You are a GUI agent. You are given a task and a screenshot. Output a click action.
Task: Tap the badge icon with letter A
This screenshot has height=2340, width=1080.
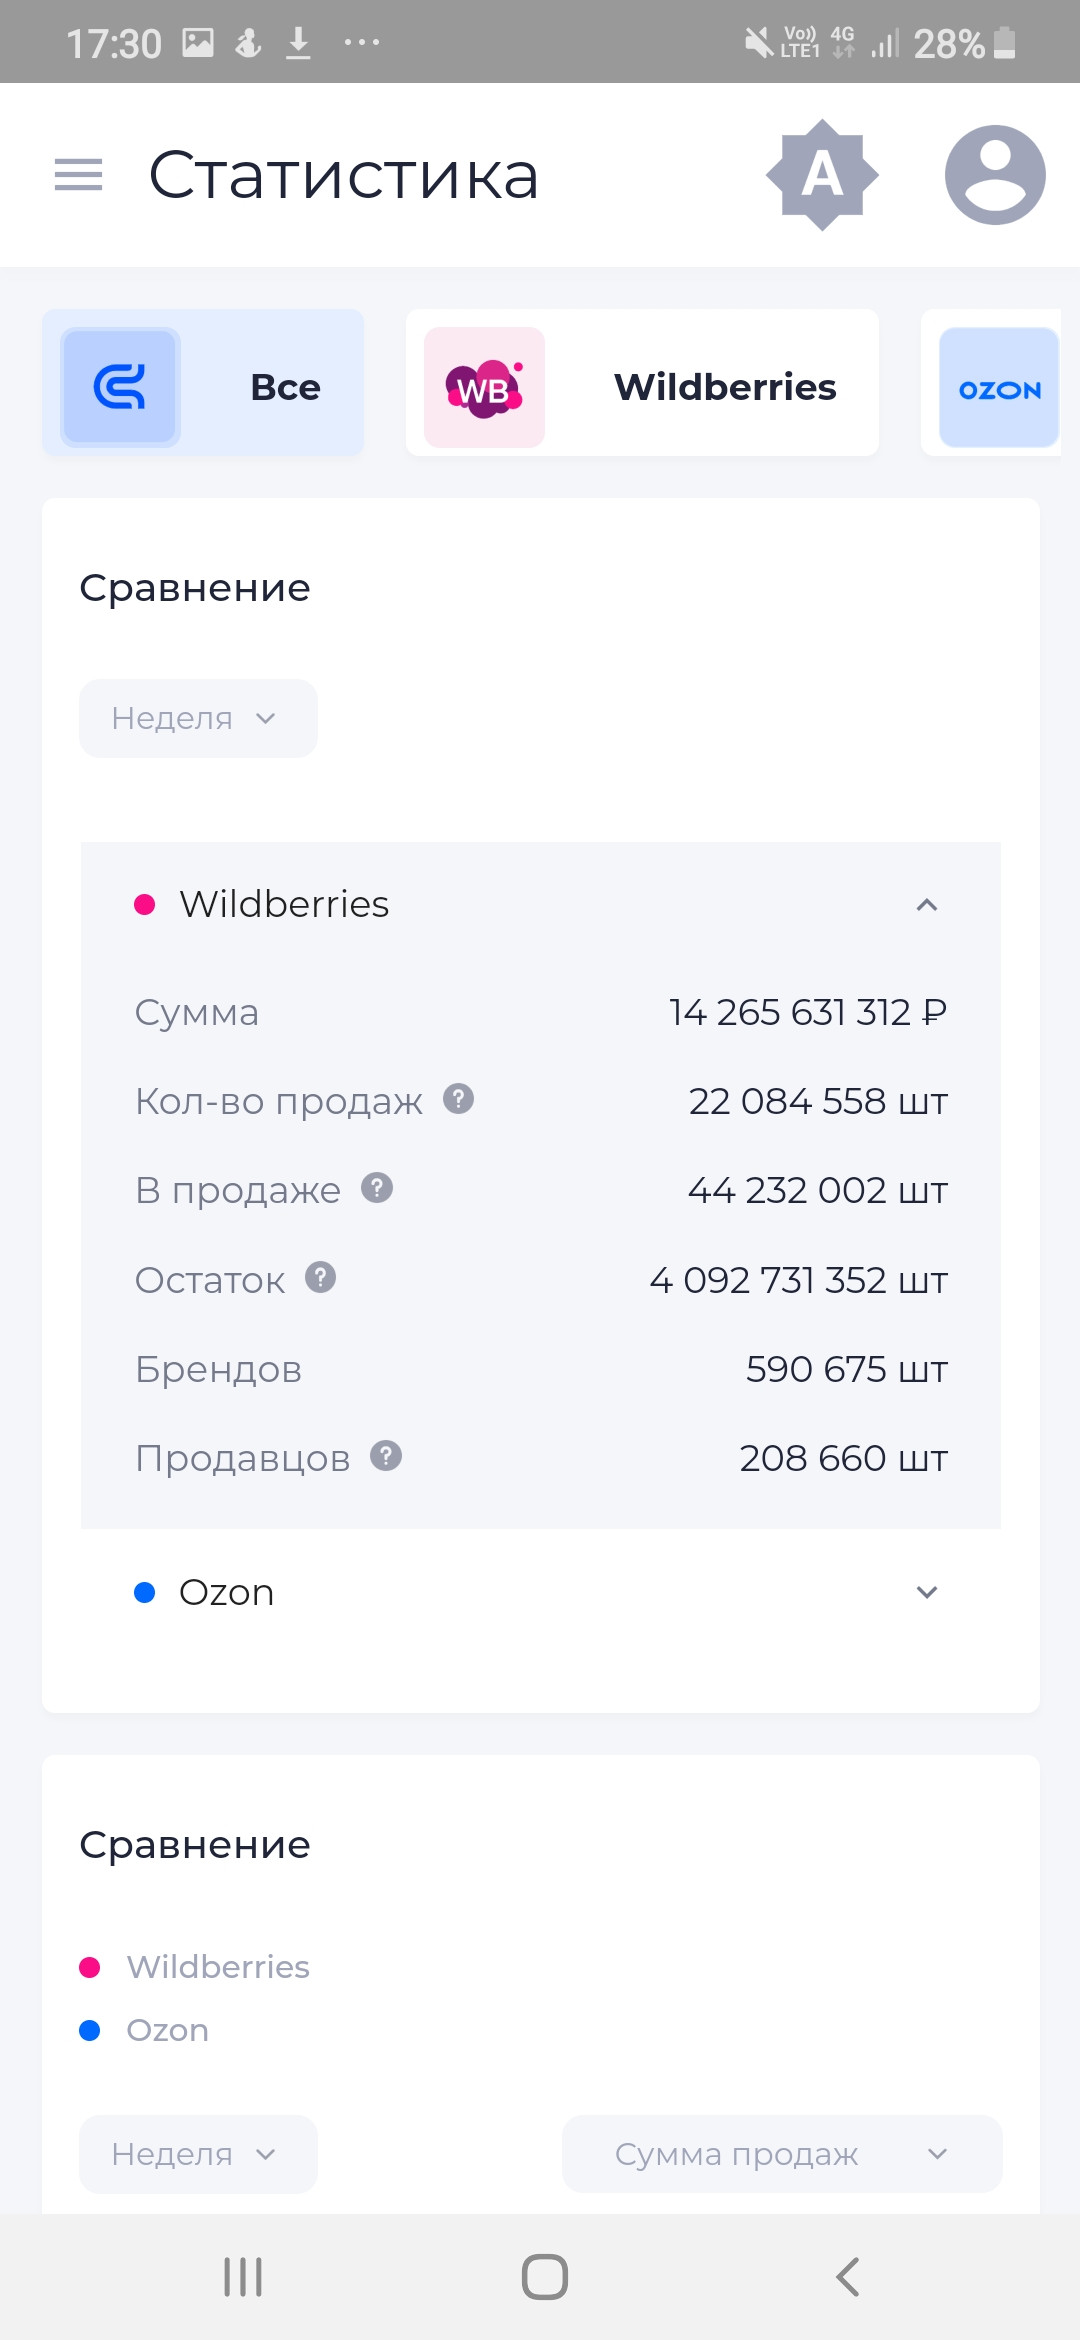coord(822,175)
